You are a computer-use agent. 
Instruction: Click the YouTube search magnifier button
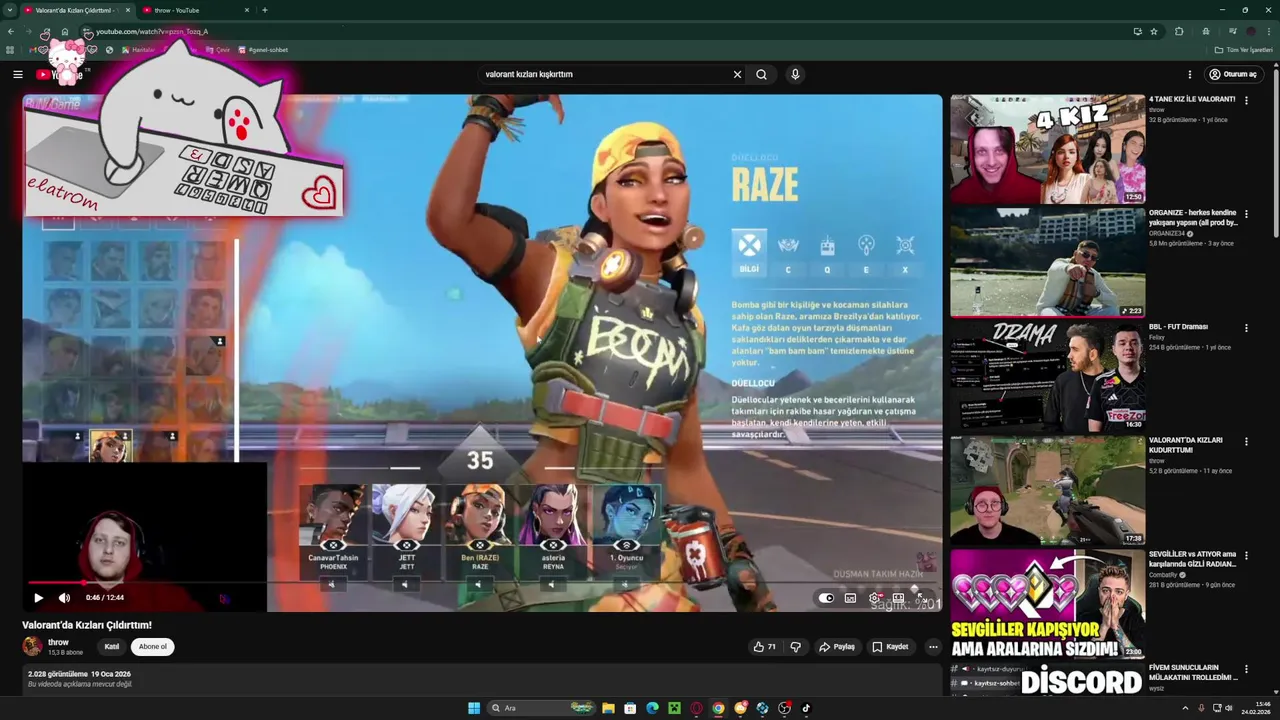762,74
